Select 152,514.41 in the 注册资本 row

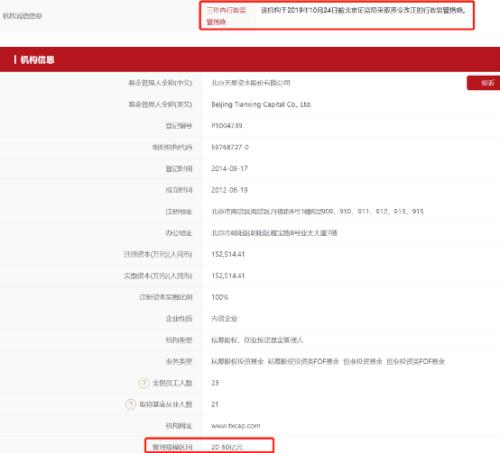click(228, 254)
